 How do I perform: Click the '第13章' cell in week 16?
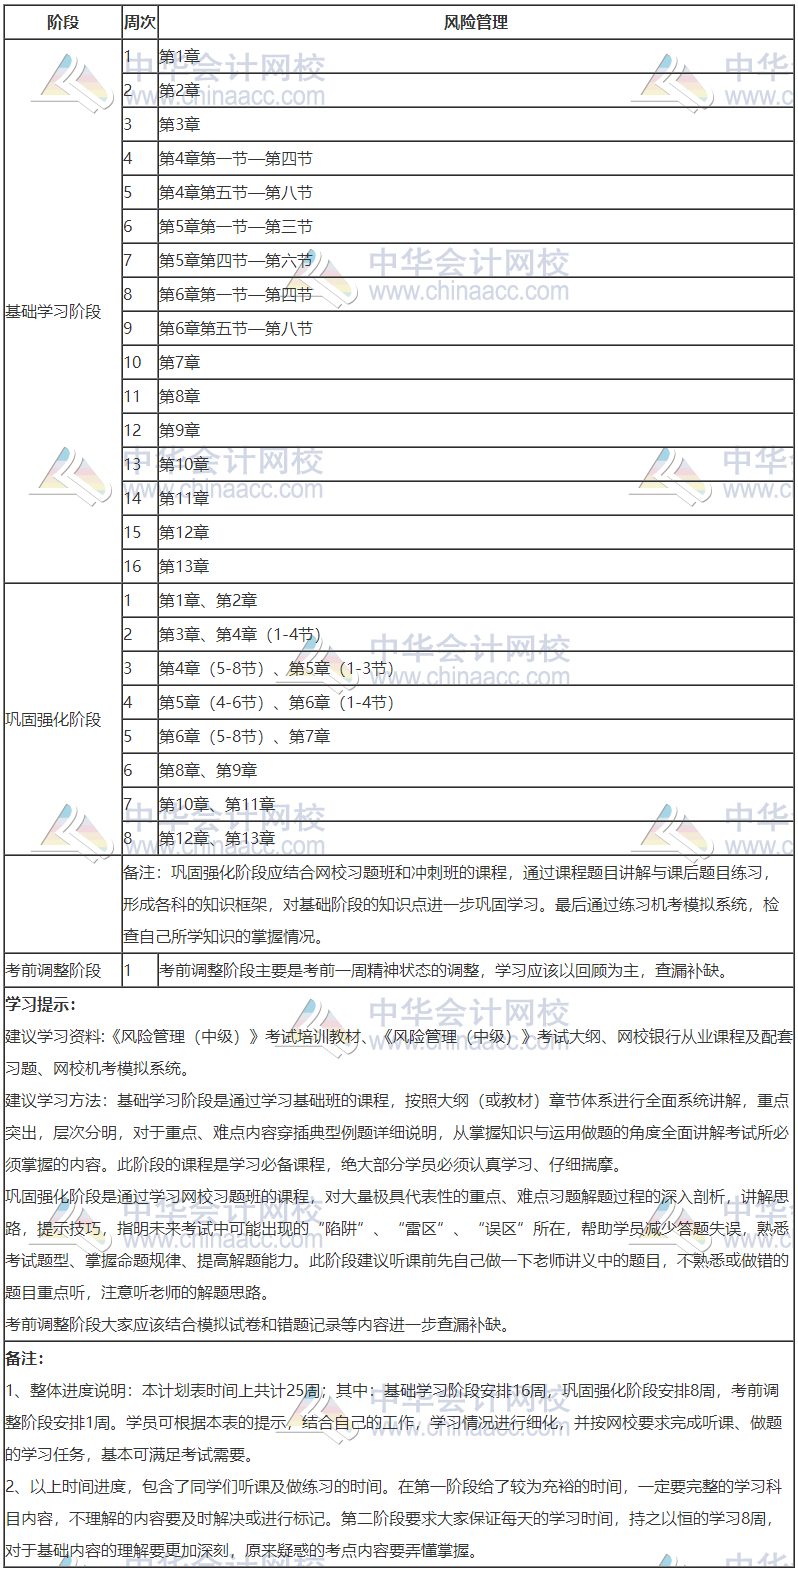click(476, 567)
